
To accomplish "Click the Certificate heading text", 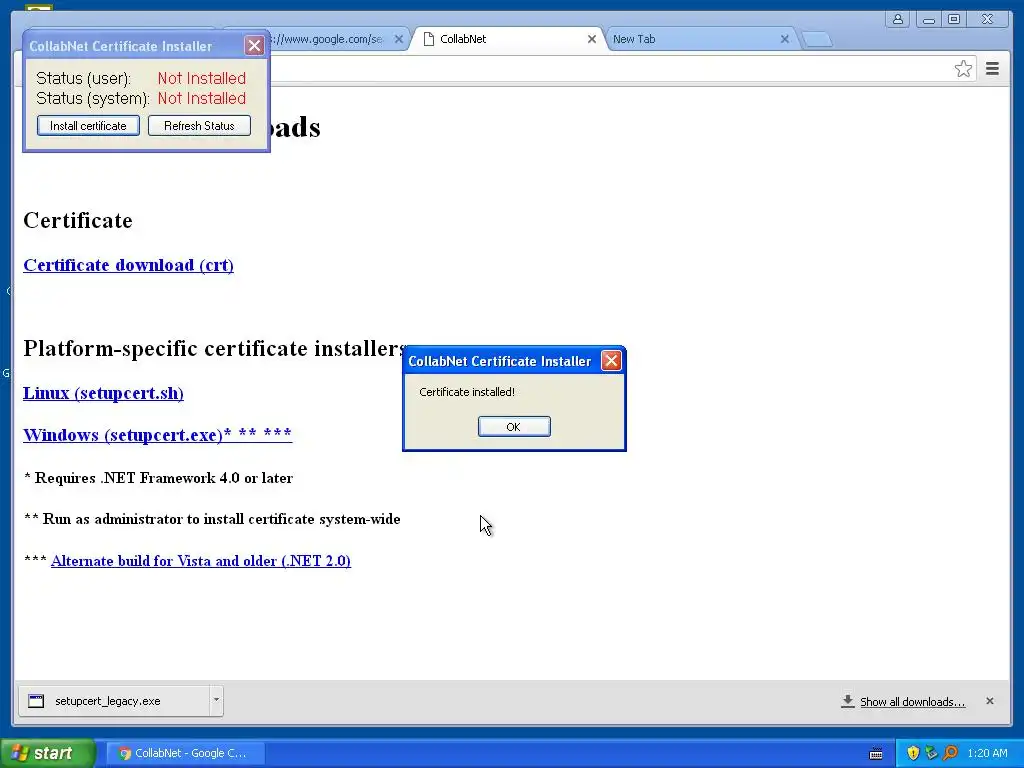I will (78, 221).
